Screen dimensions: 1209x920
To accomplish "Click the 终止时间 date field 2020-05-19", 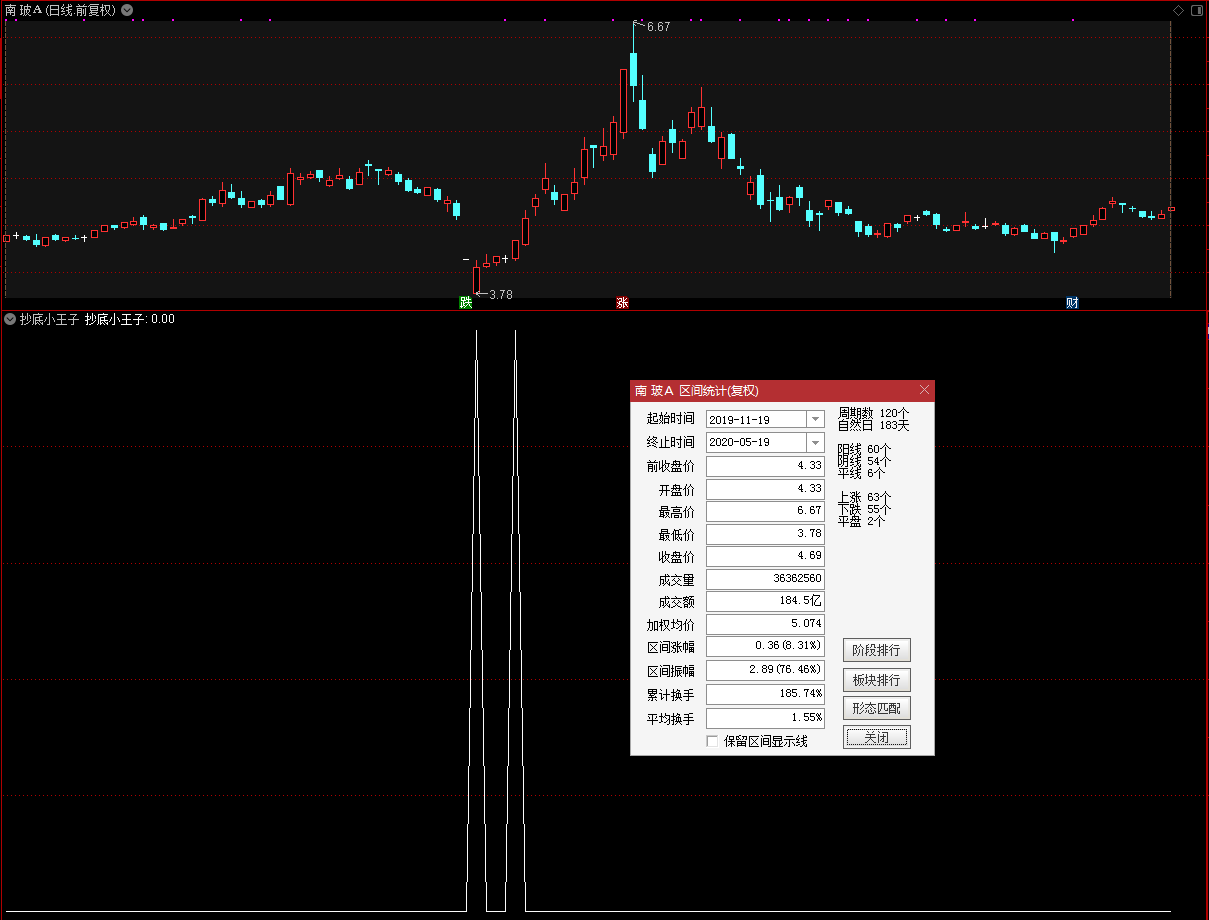I will (x=756, y=442).
